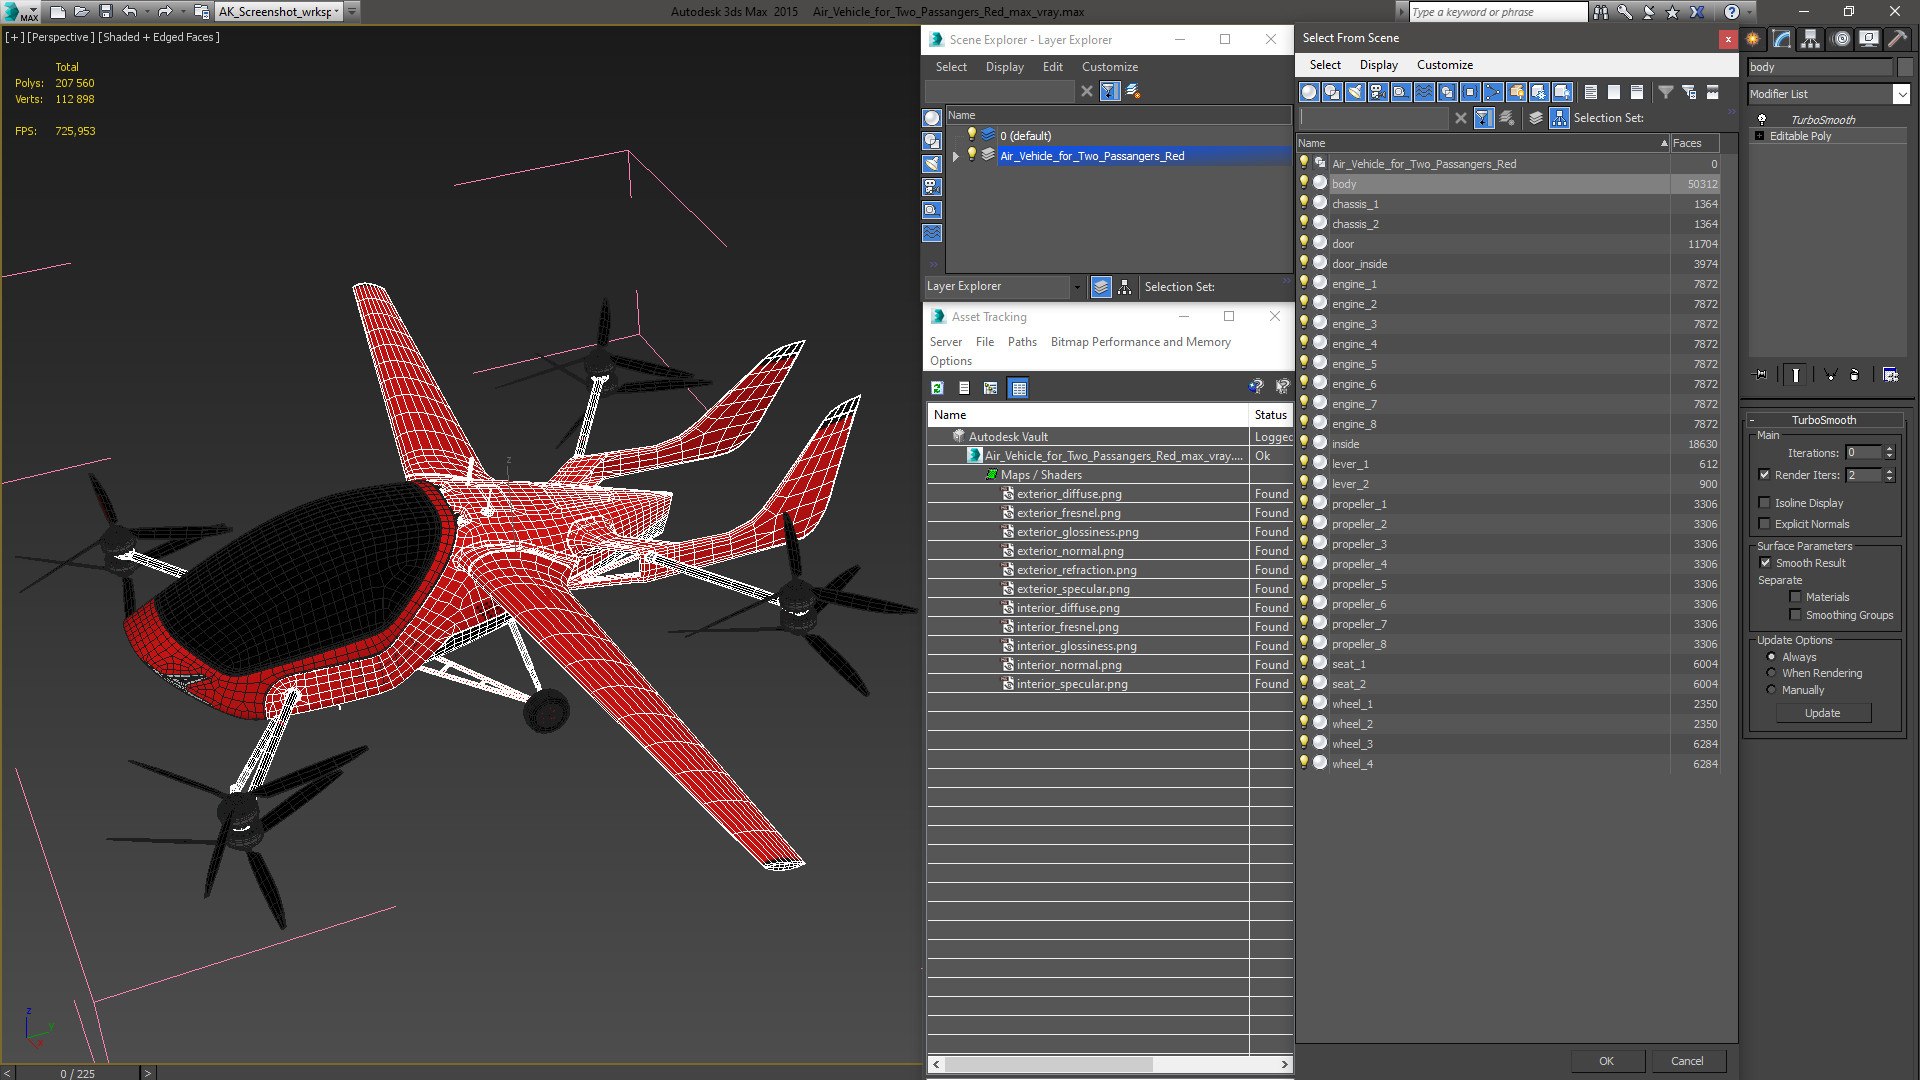Click the TurboSmooth Update button

[x=1822, y=713]
